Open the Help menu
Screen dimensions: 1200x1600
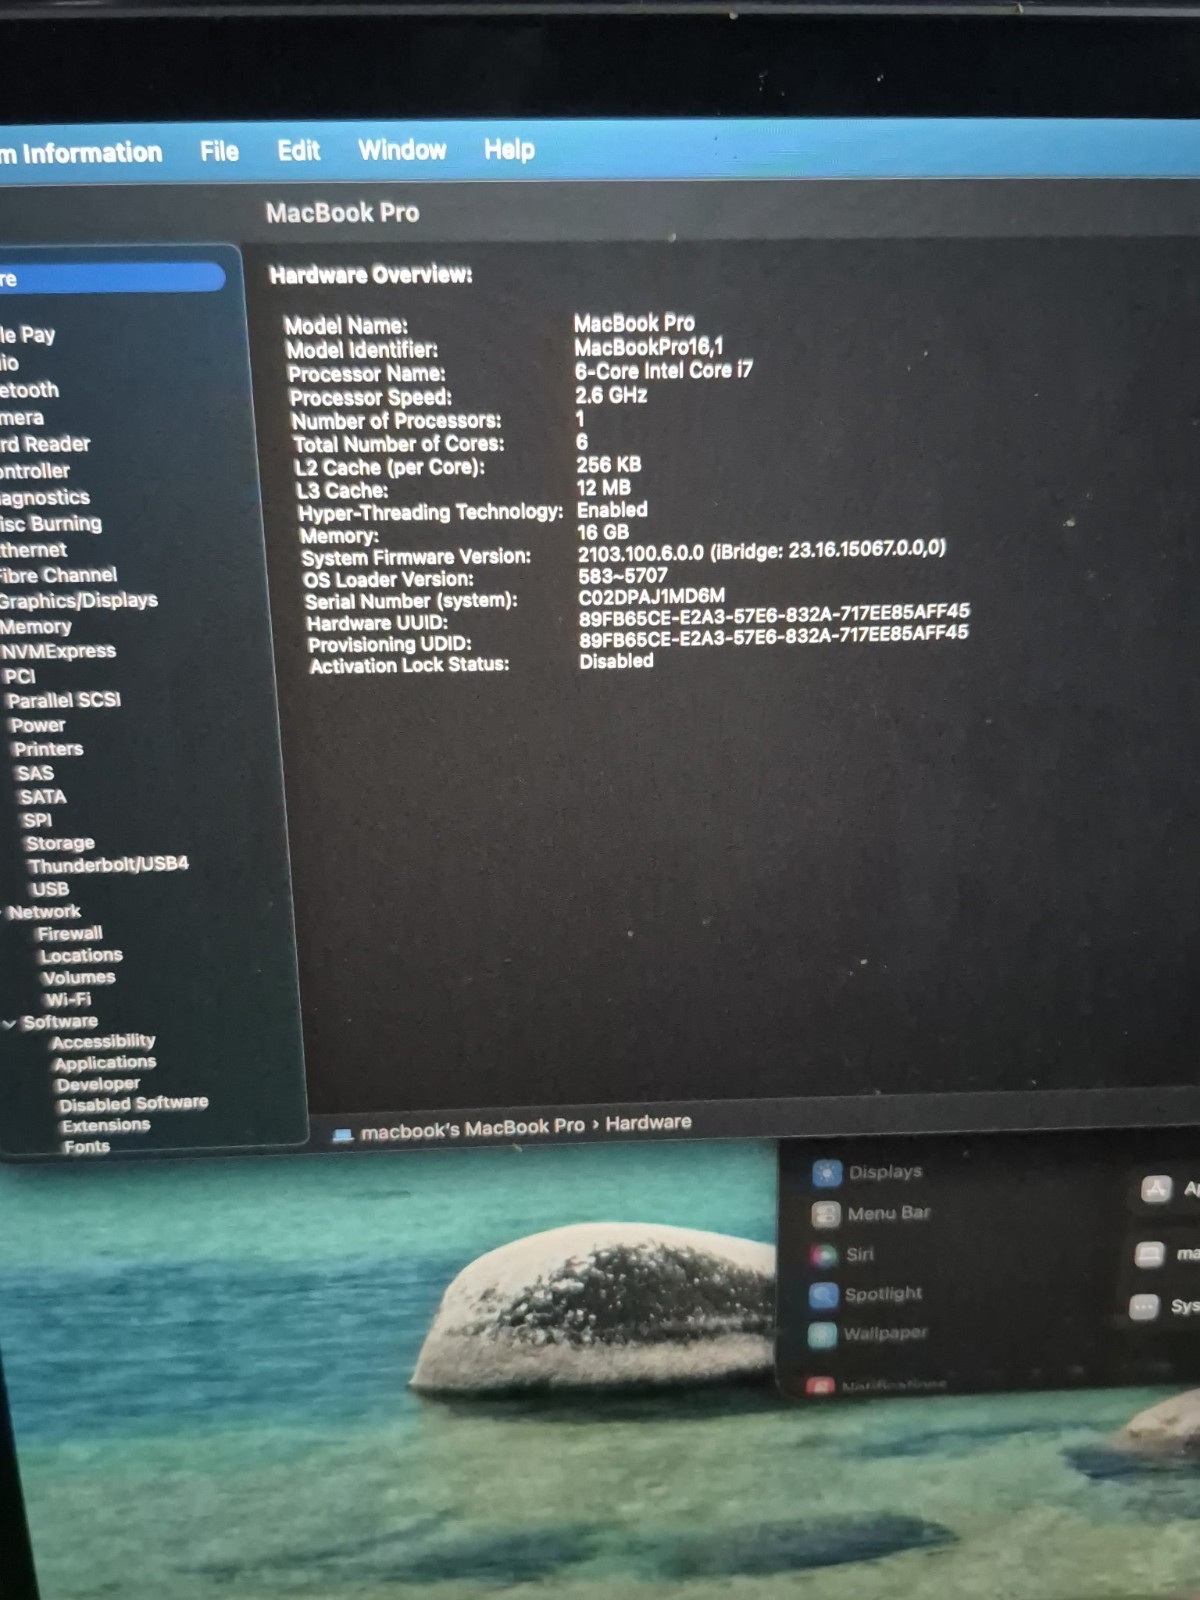coord(509,149)
